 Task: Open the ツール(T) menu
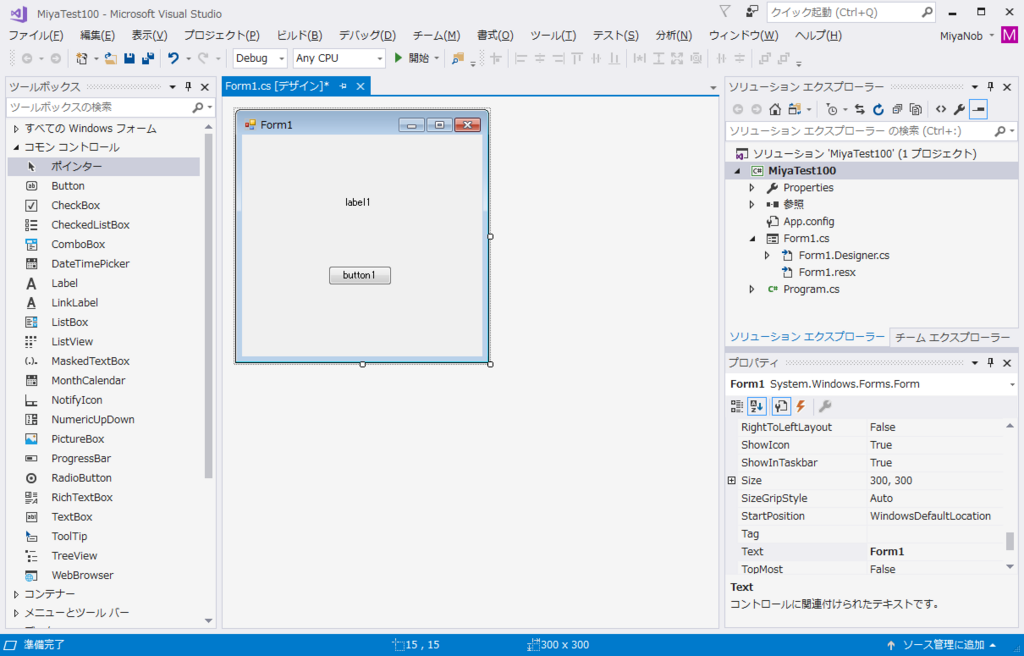[552, 35]
